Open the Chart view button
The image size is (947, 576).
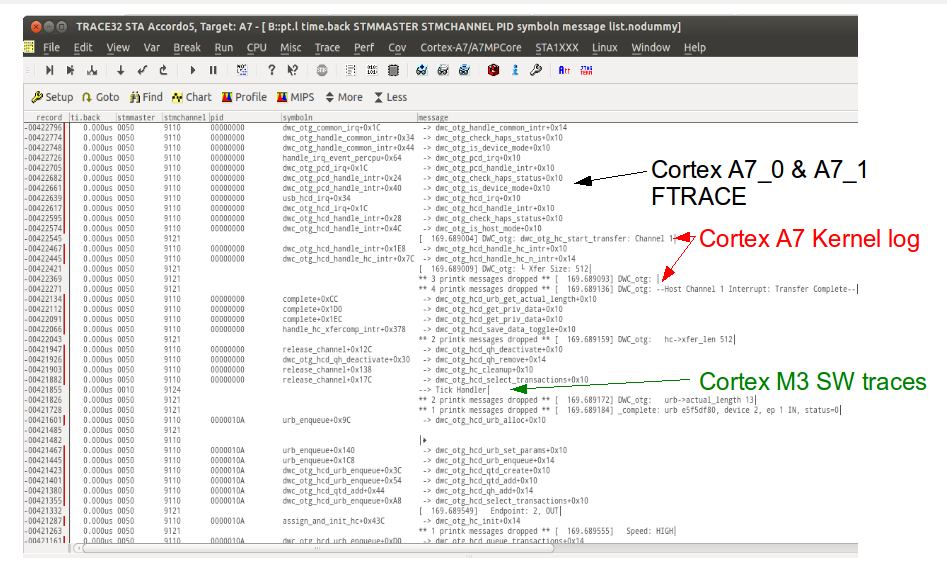pos(191,97)
